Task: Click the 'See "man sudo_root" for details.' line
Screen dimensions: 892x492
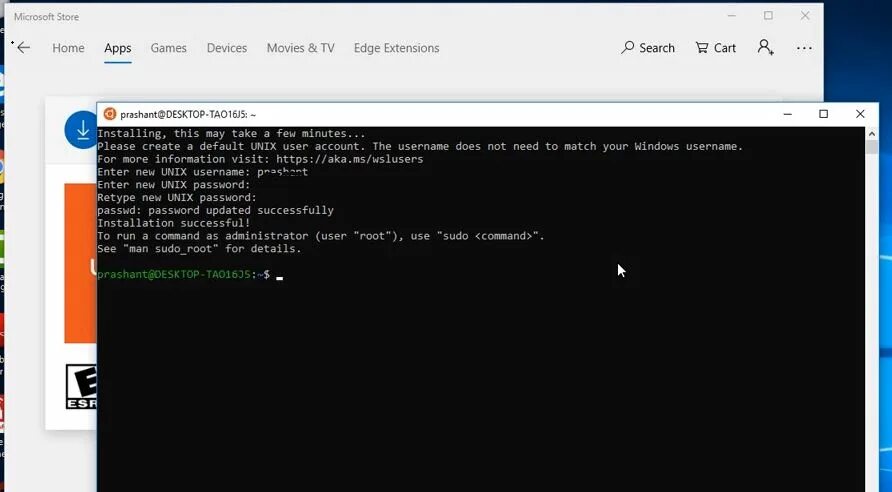Action: [199, 249]
